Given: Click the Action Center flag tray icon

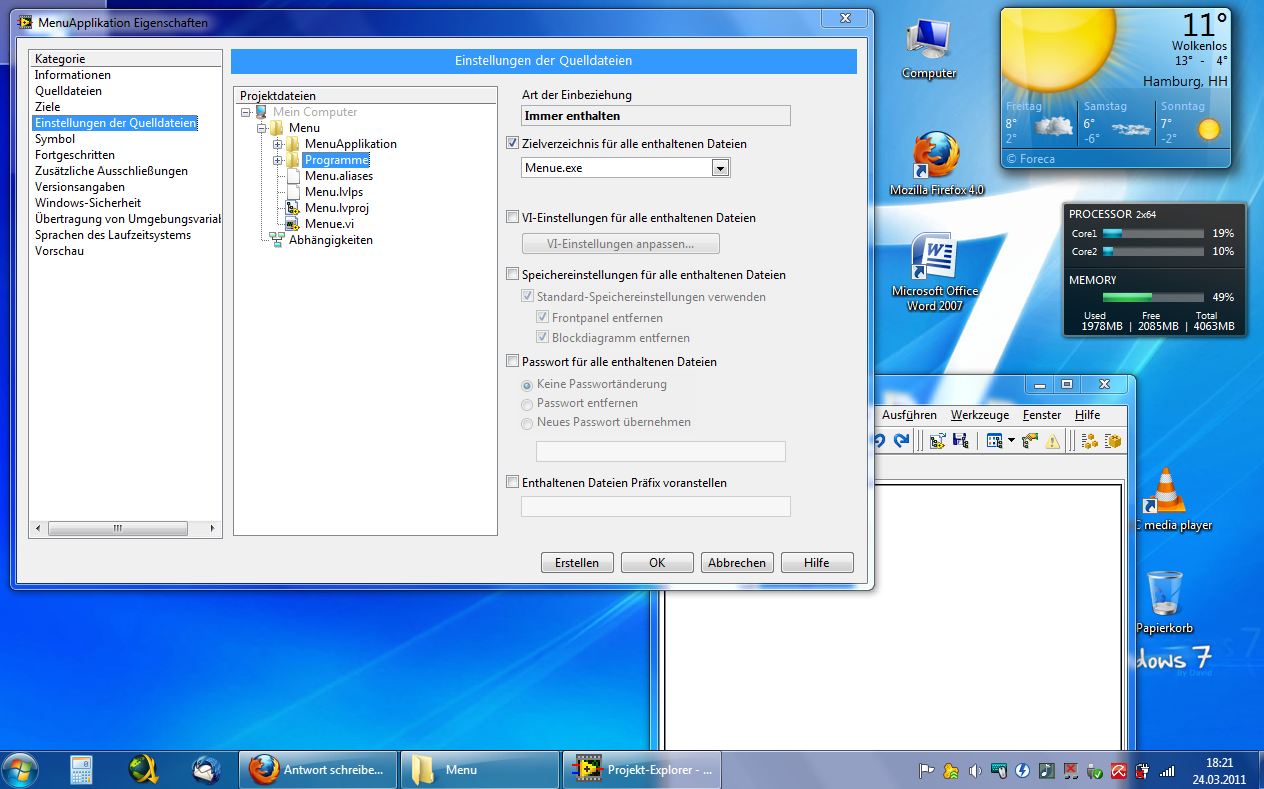Looking at the screenshot, I should (926, 772).
